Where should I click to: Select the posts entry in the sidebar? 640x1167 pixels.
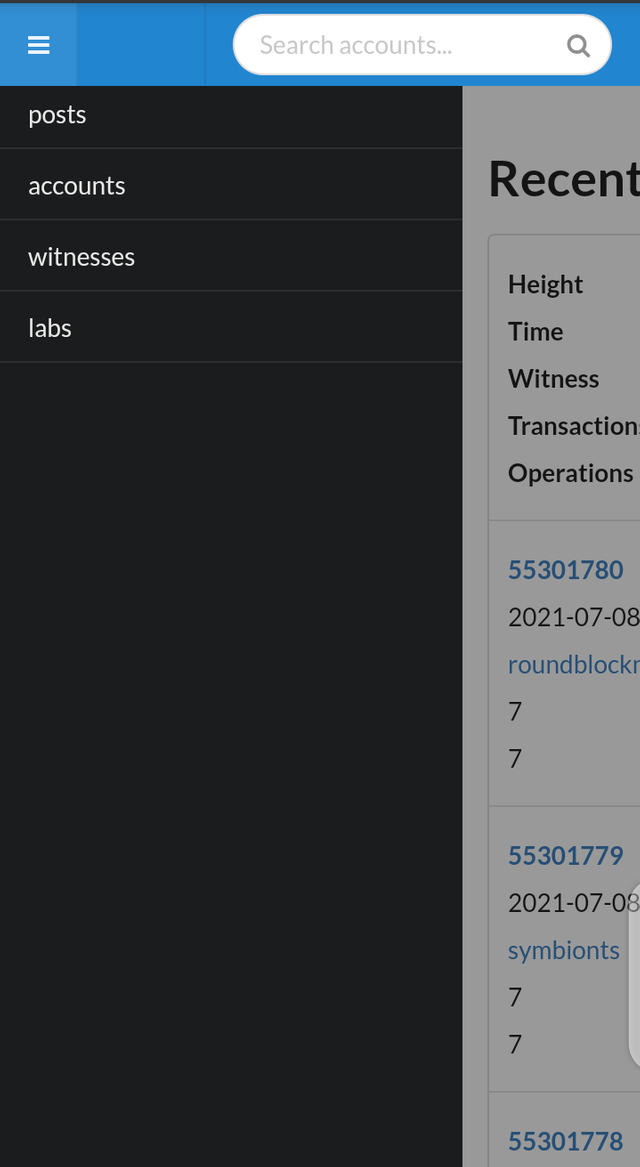(57, 114)
